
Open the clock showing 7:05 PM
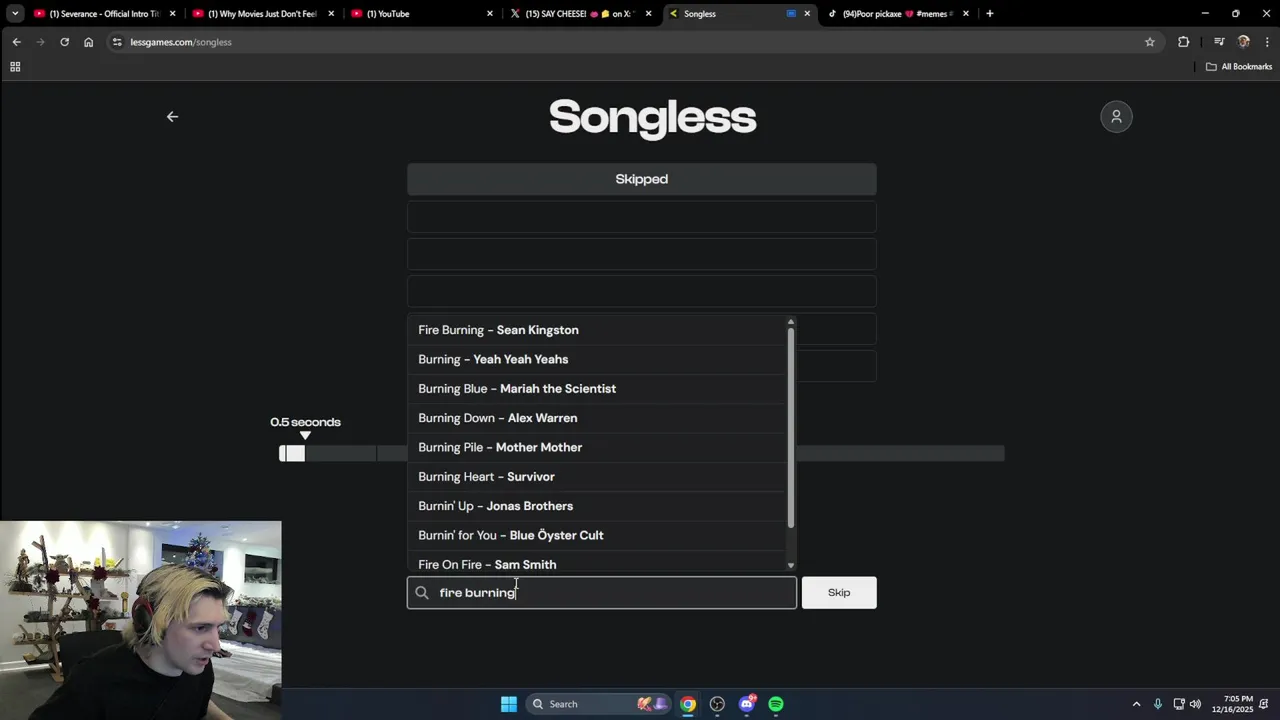tap(1232, 704)
